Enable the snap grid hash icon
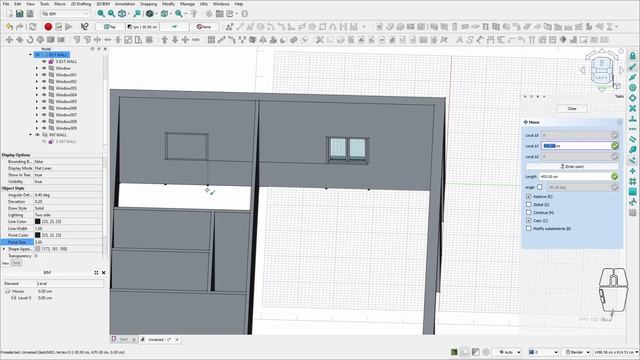640x360 pixels. point(632,181)
